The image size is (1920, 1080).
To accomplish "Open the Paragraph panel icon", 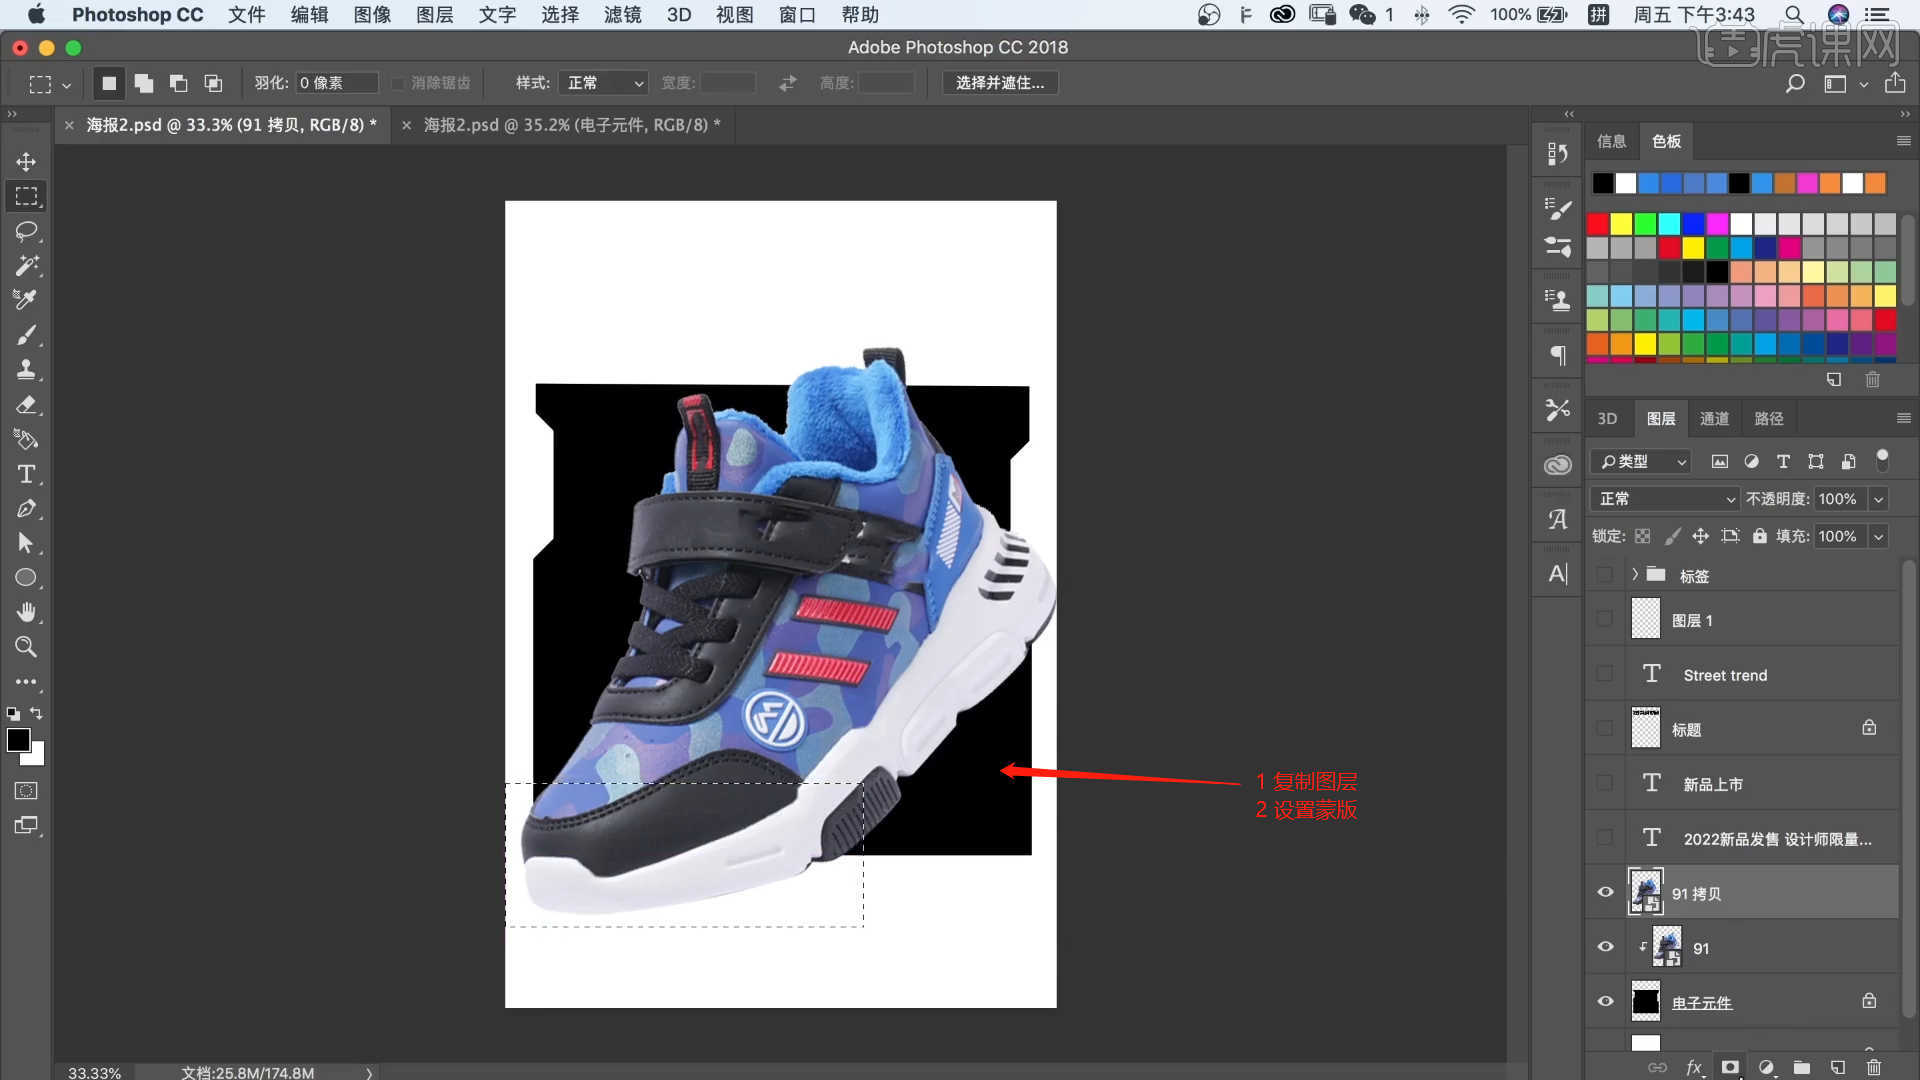I will 1558,355.
